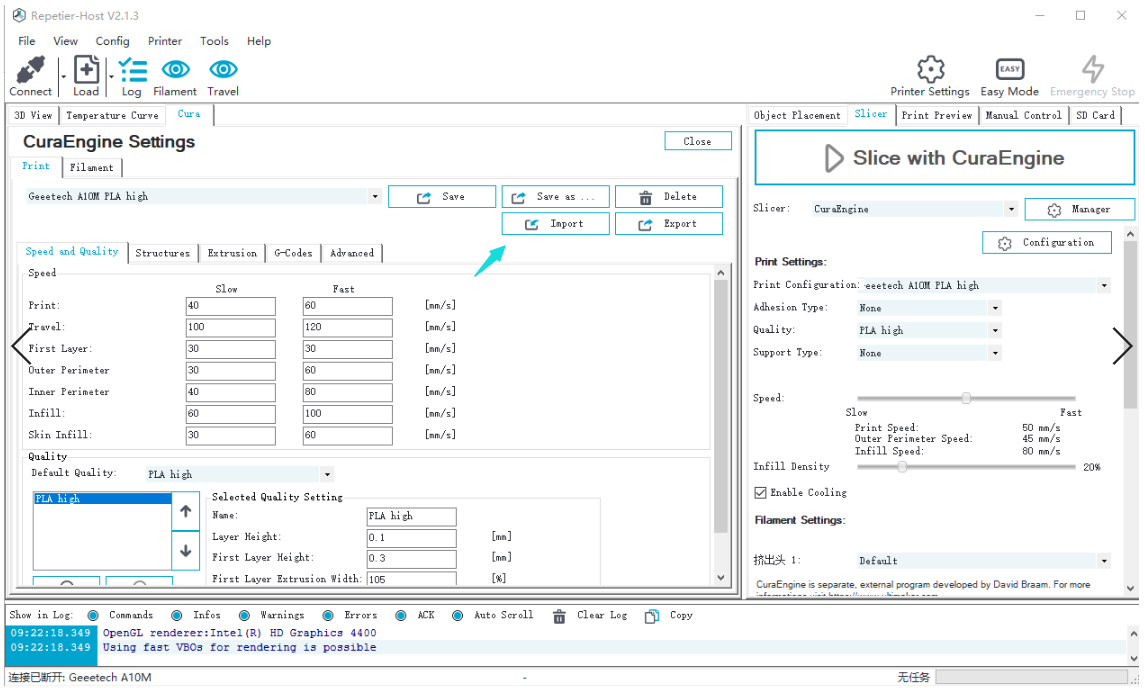Toggle the Log view icon
The image size is (1145, 688).
pyautogui.click(x=132, y=71)
